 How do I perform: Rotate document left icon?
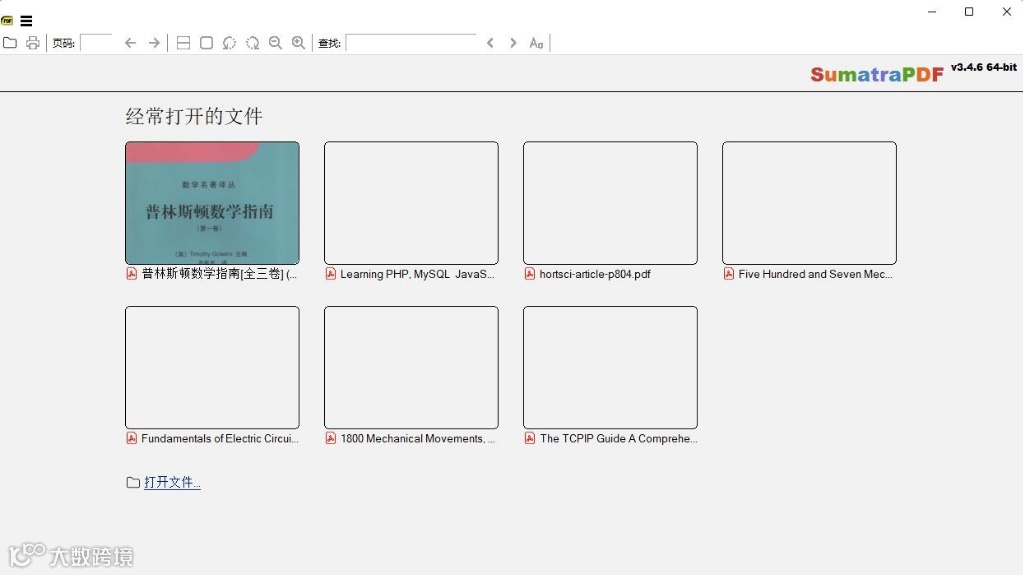tap(229, 43)
